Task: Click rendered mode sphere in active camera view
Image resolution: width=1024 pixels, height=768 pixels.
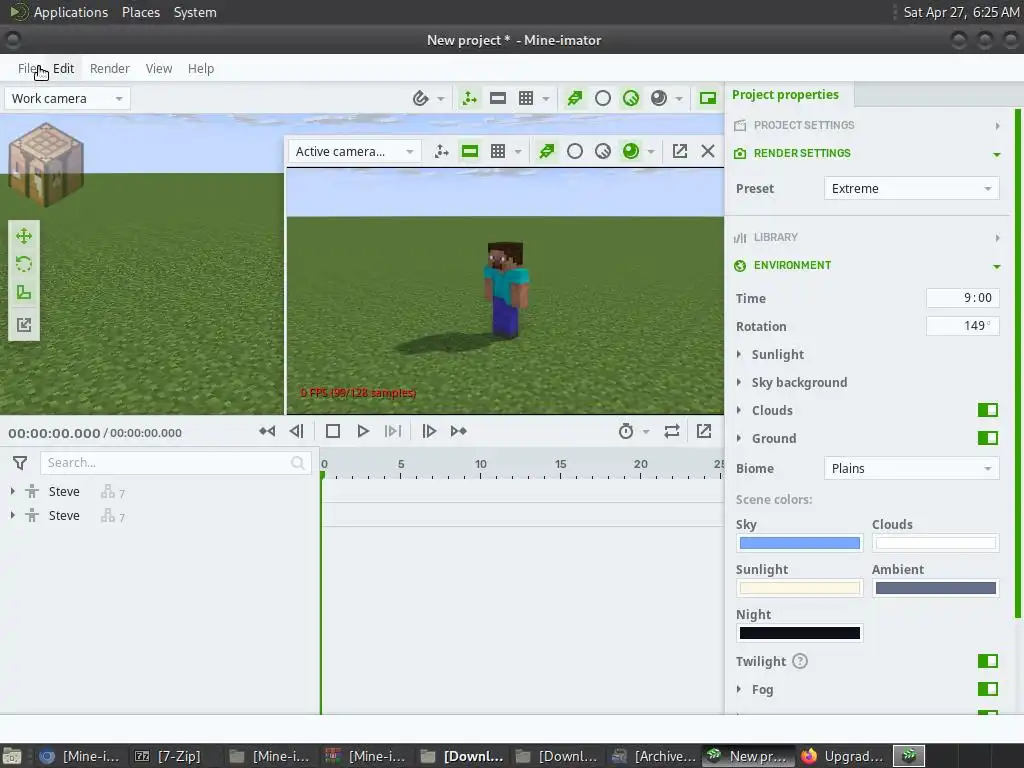Action: tap(631, 152)
